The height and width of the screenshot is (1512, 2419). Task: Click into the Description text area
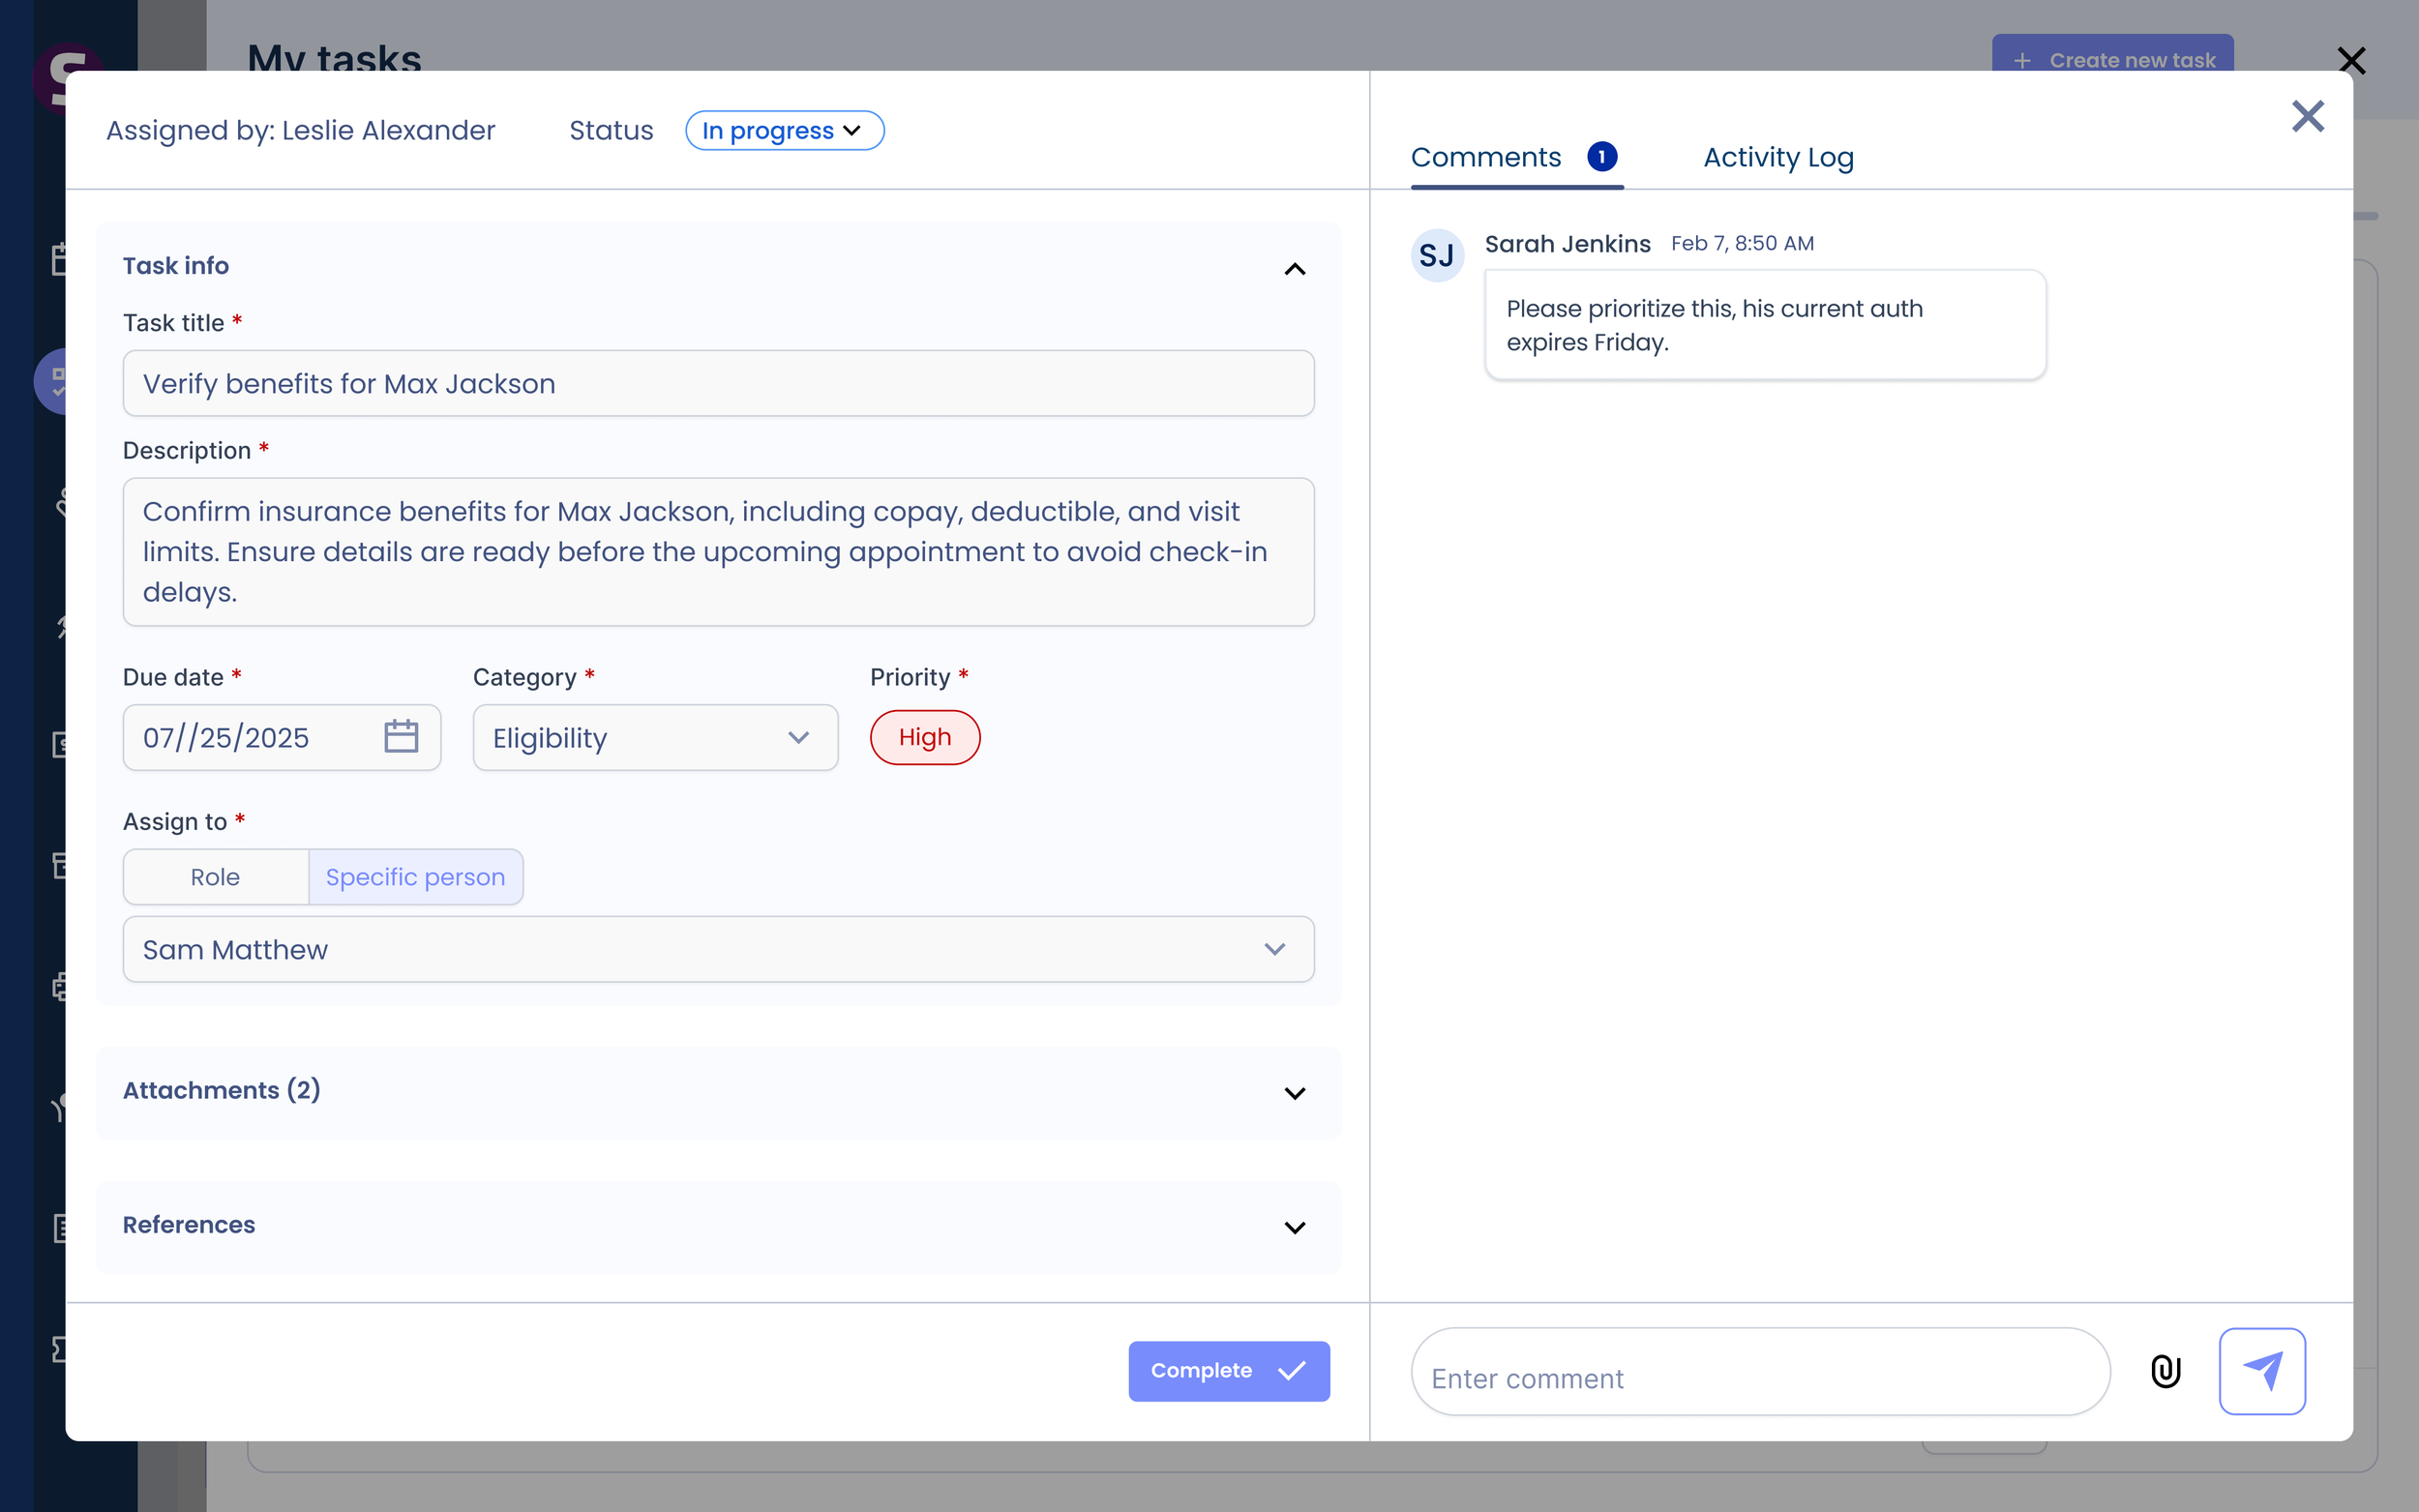pyautogui.click(x=718, y=552)
